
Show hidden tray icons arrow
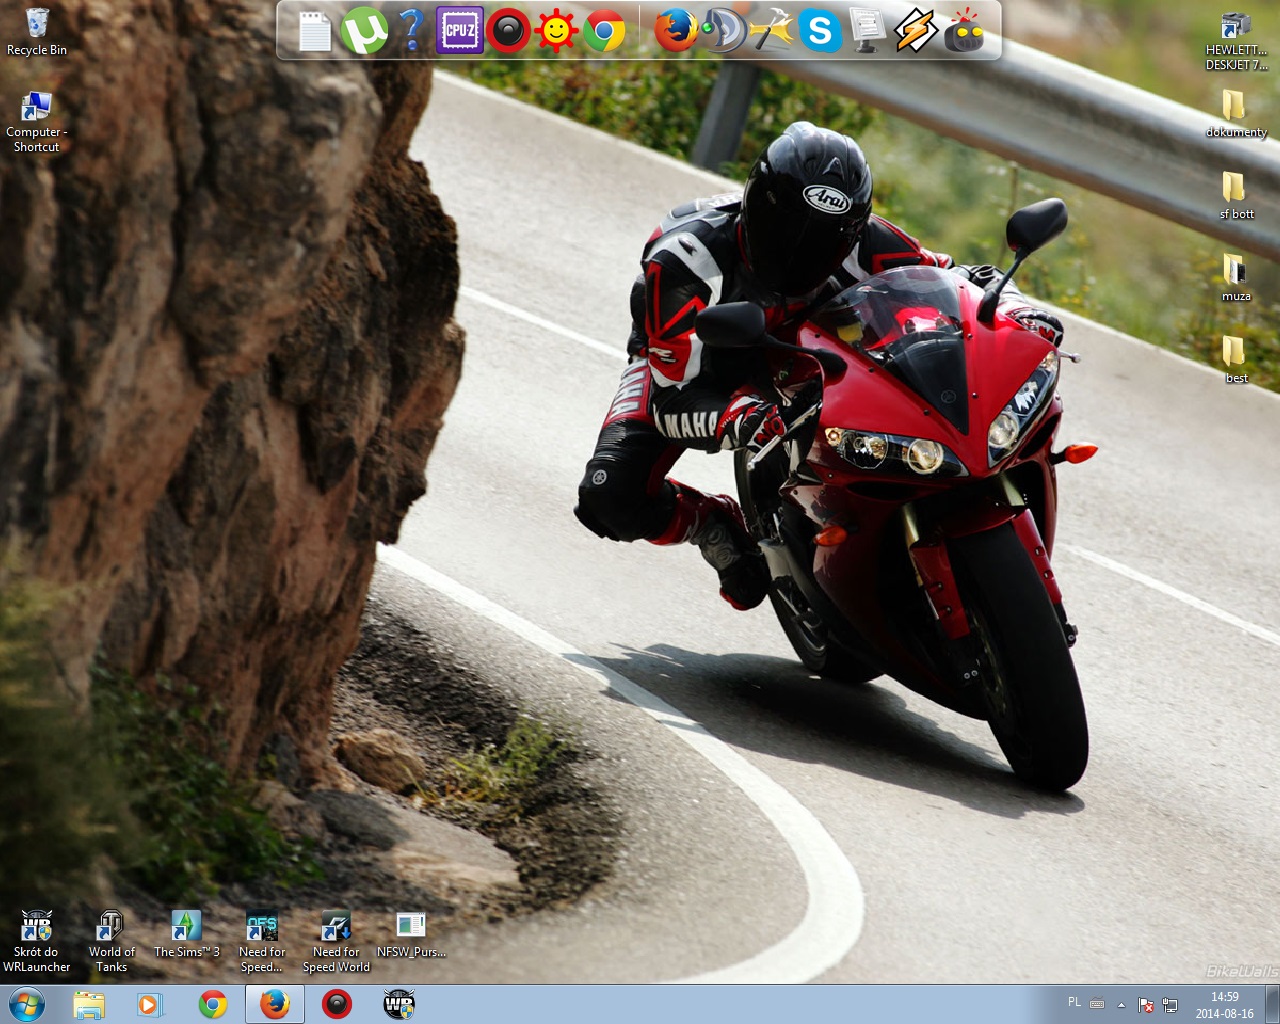(x=1121, y=1005)
